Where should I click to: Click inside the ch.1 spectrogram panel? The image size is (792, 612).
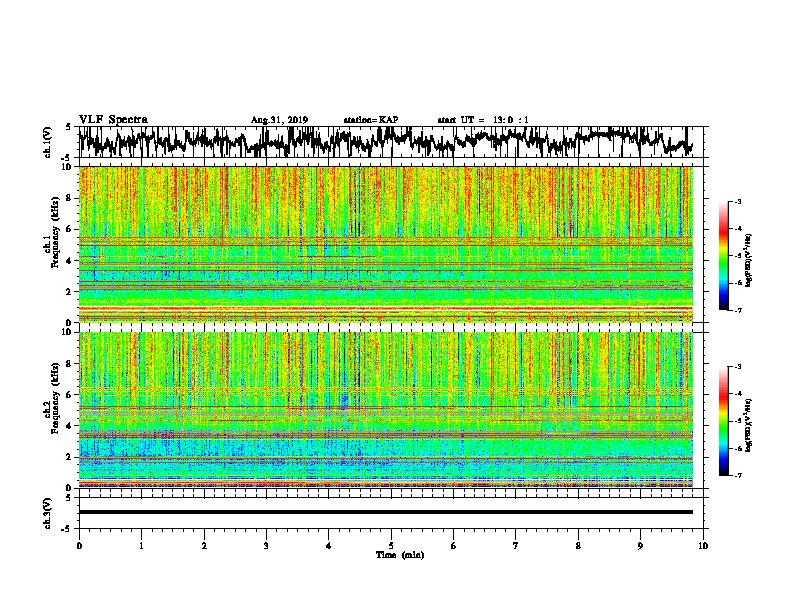click(385, 244)
